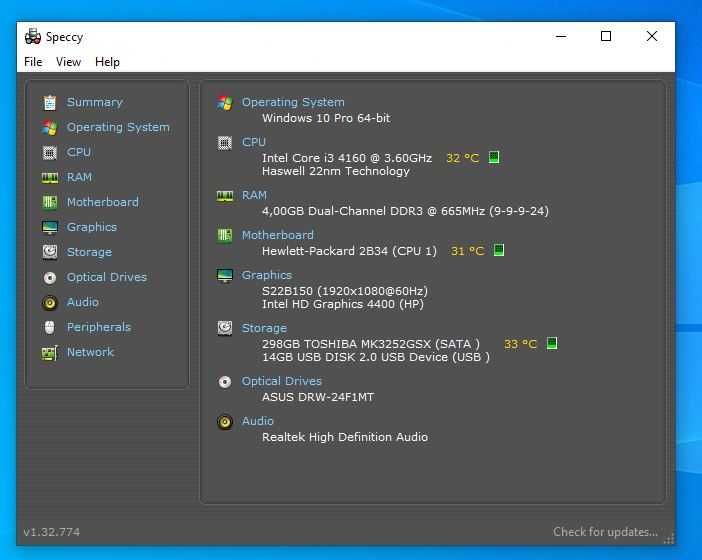Click Intel HD Graphics 4400 (HP) text
702x560 pixels.
(x=342, y=304)
